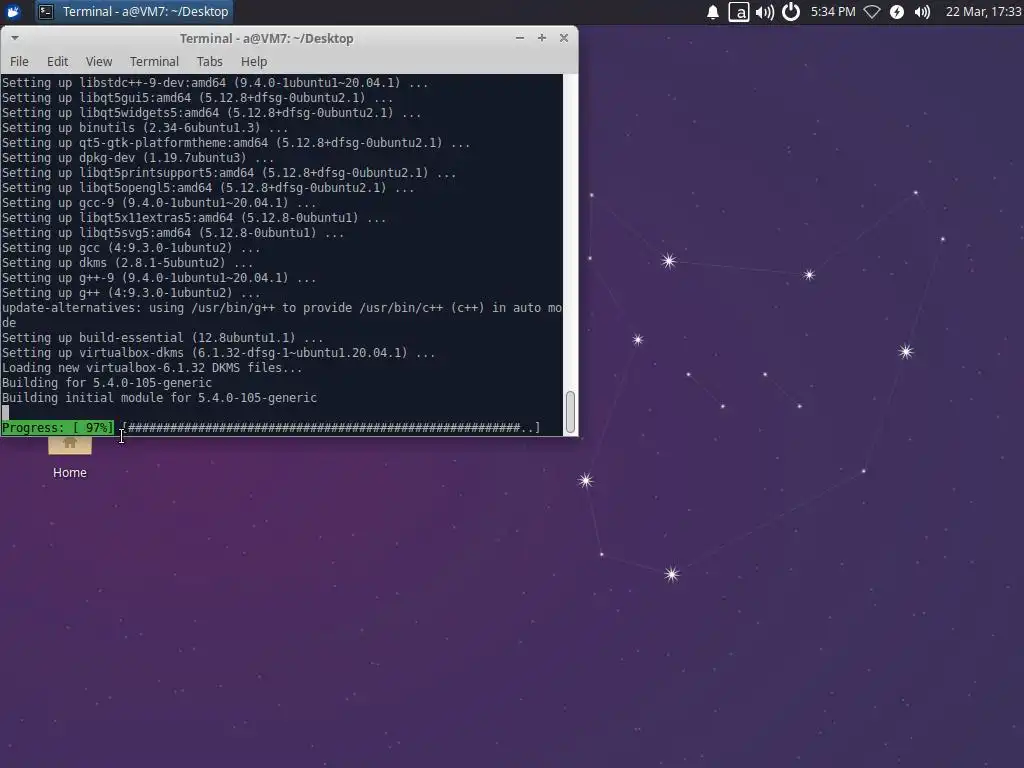Open the Terminal menu
This screenshot has height=768, width=1024.
click(154, 61)
